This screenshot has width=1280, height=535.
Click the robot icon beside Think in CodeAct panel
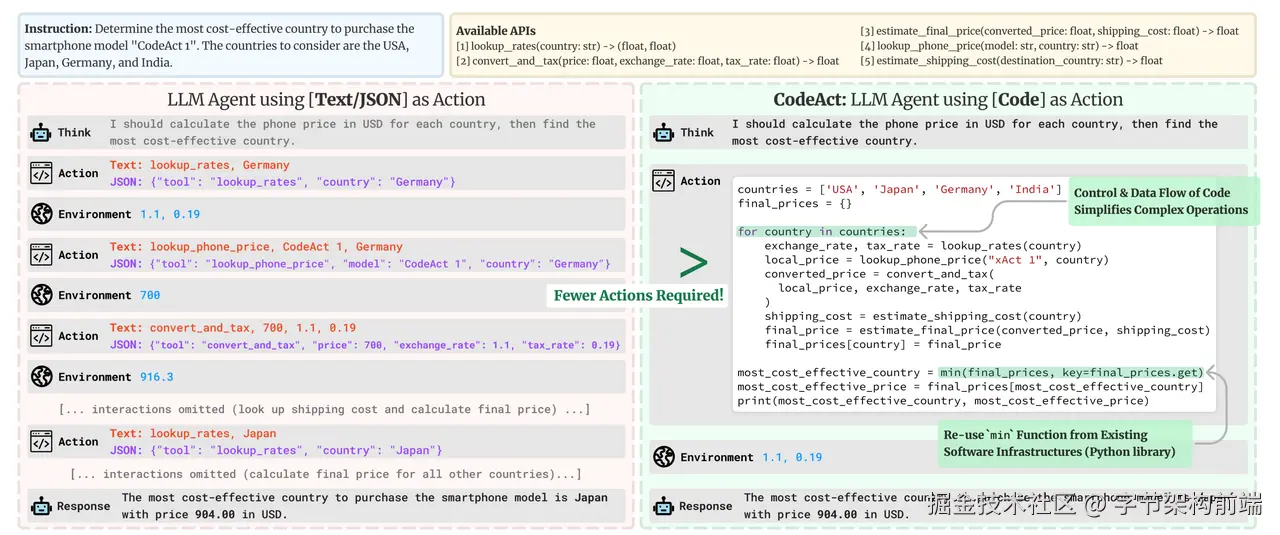tap(663, 132)
